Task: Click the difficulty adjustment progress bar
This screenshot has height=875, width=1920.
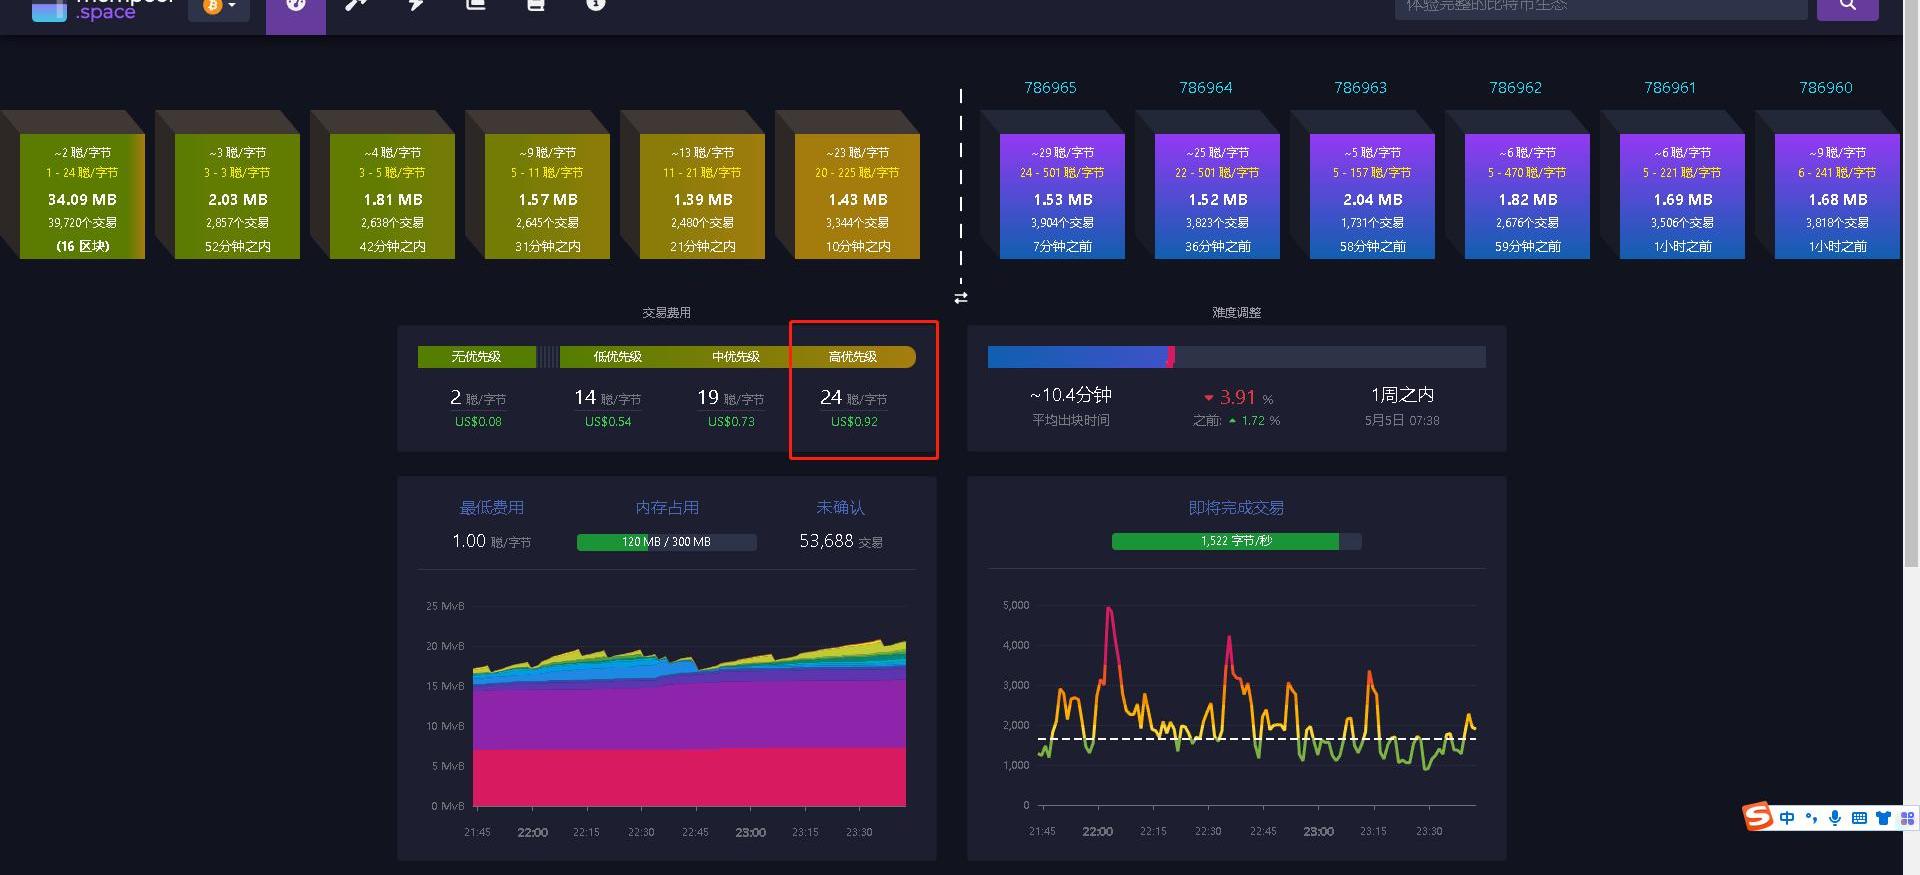Action: [1236, 357]
